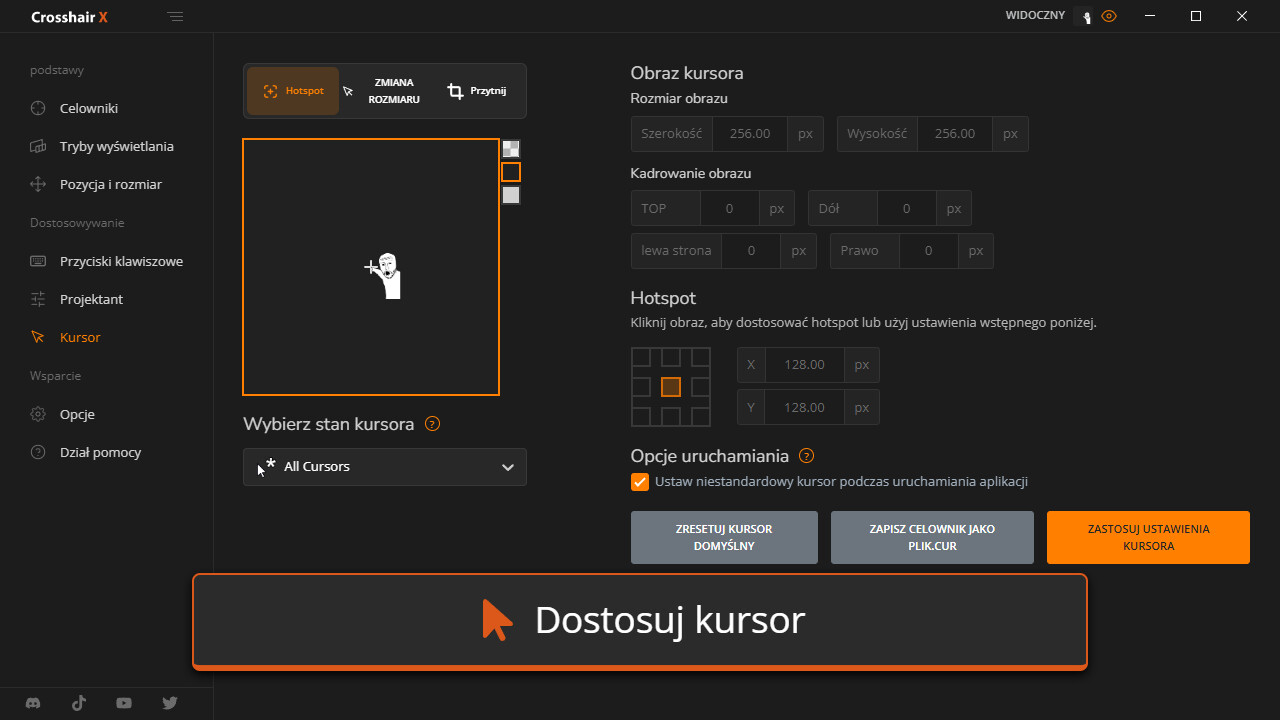Screen dimensions: 1280x720
Task: Open the Celowniki section in the sidebar
Action: click(x=89, y=108)
